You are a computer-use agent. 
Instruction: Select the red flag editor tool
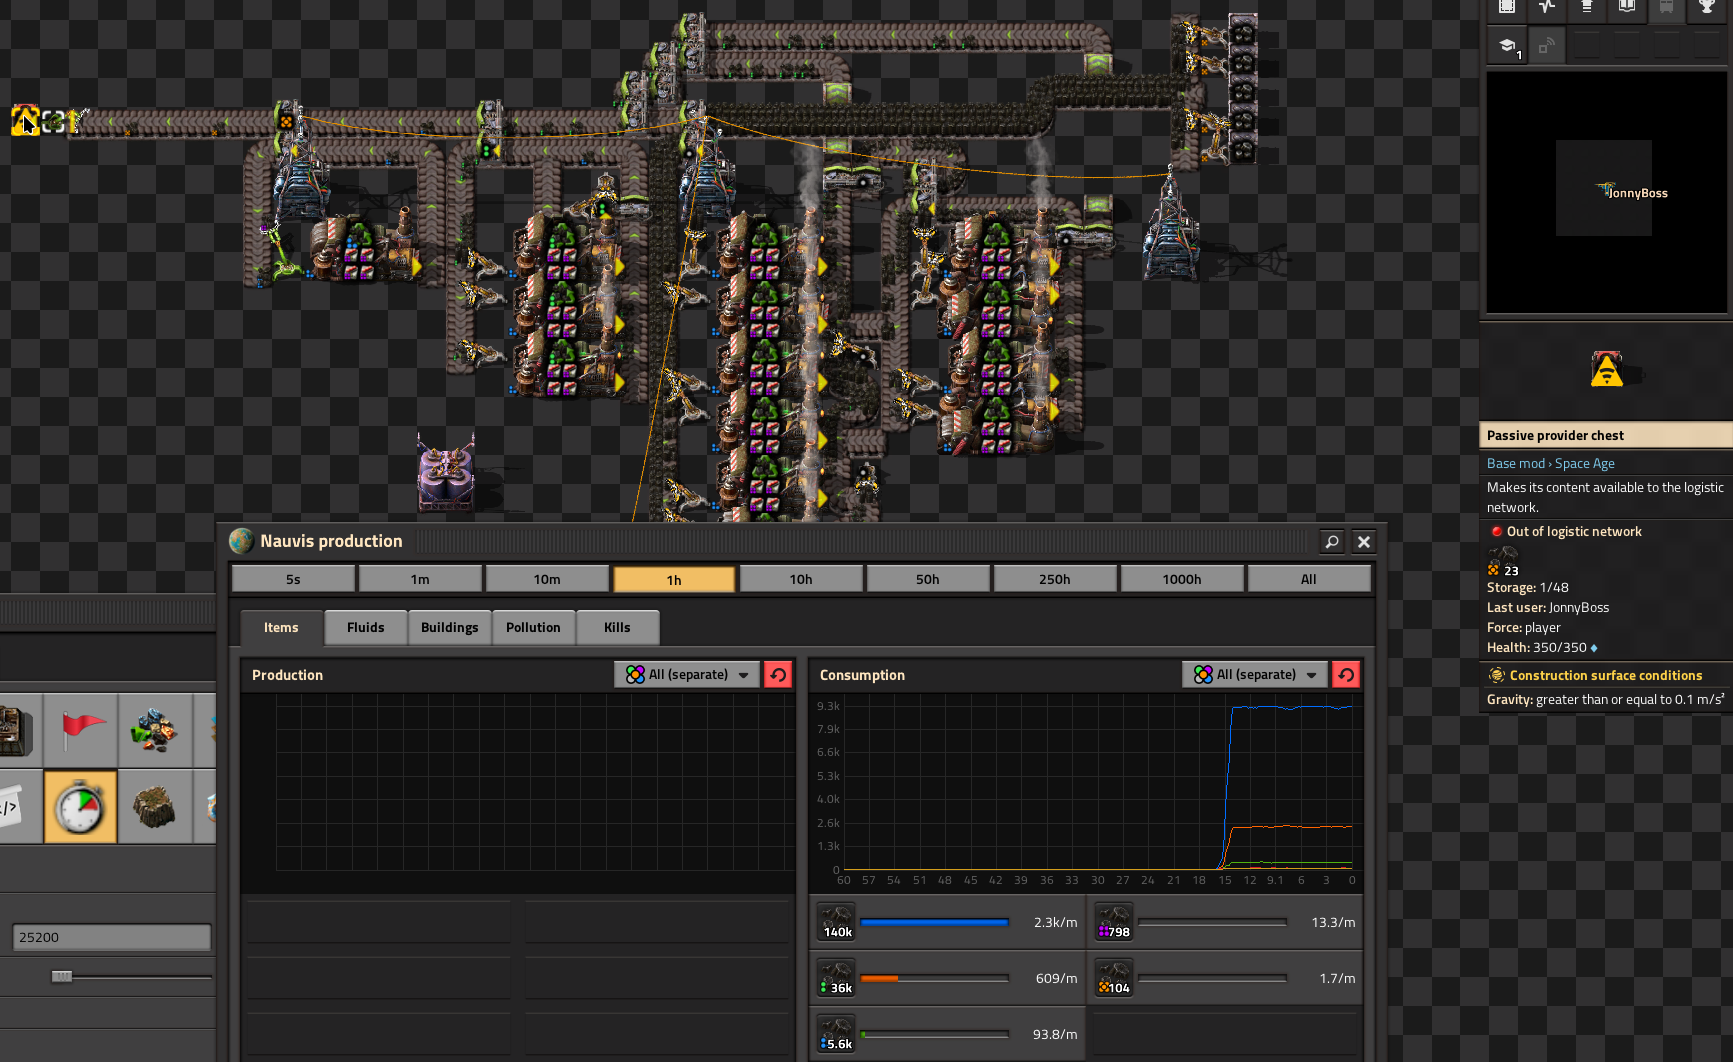[x=82, y=730]
